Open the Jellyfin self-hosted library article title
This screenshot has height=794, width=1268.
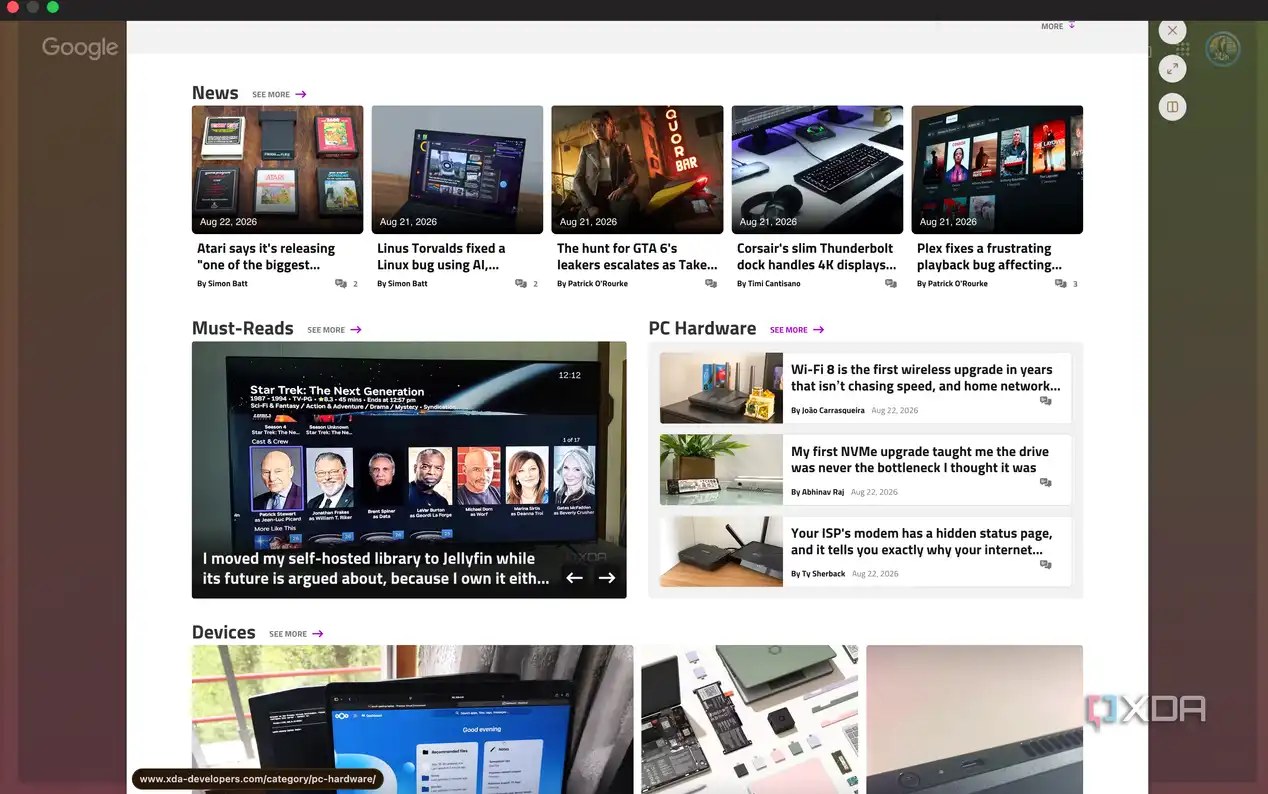[376, 568]
